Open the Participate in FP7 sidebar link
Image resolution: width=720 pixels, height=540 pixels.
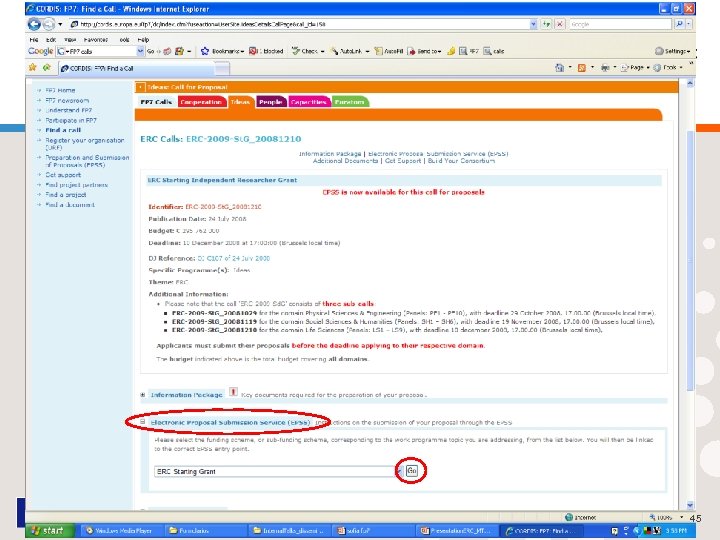coord(71,120)
